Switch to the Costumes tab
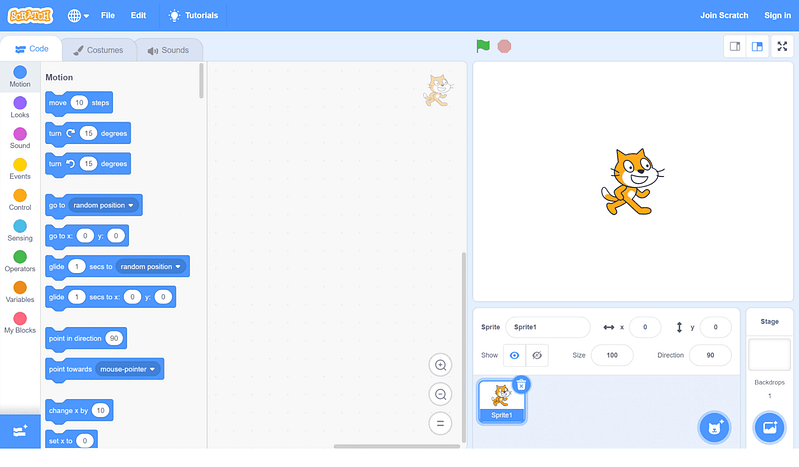Image resolution: width=799 pixels, height=467 pixels. (98, 50)
